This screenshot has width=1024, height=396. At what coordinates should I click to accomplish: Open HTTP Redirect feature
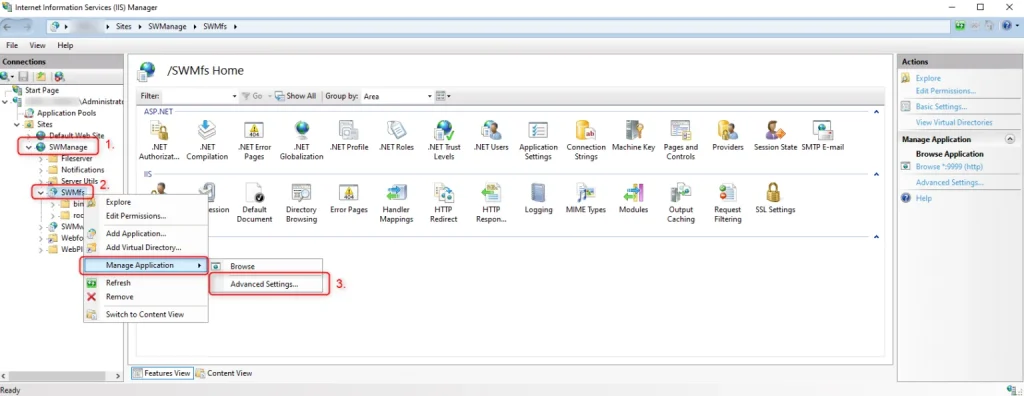point(444,203)
